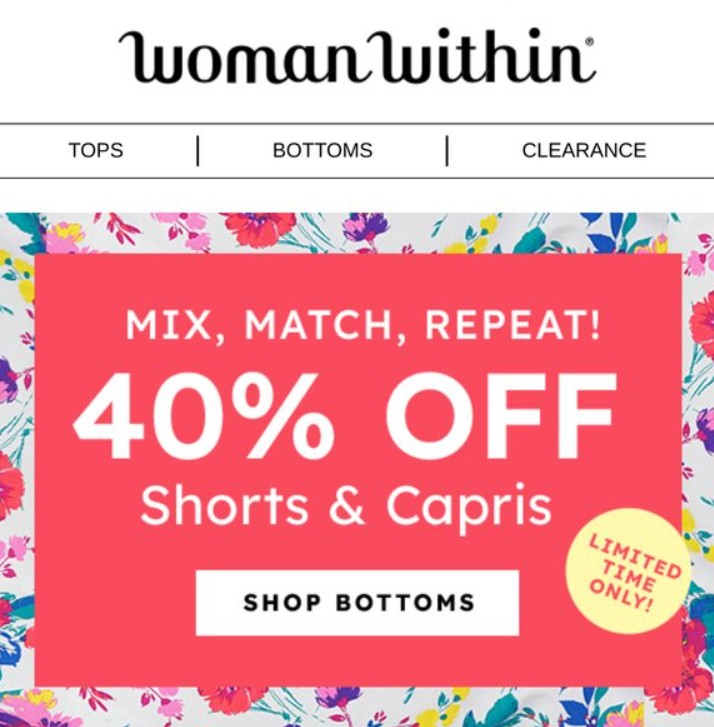714x727 pixels.
Task: Click the divider between TOPS and BOTTOMS
Action: pos(198,151)
